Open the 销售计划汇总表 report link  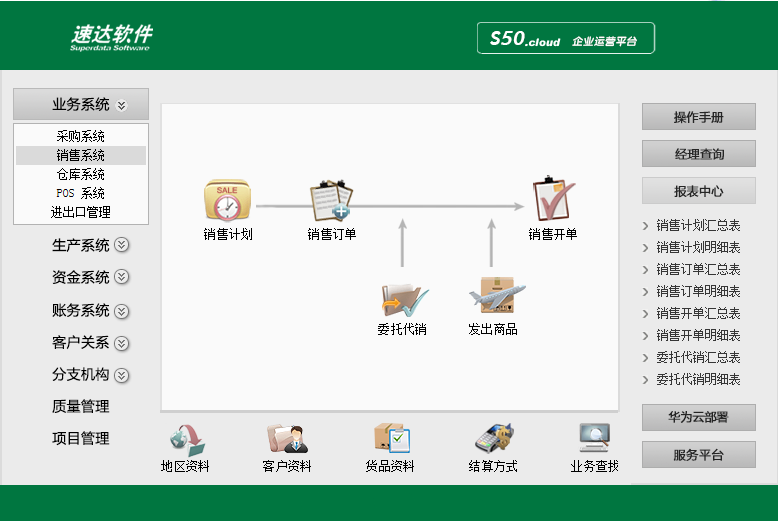(698, 226)
